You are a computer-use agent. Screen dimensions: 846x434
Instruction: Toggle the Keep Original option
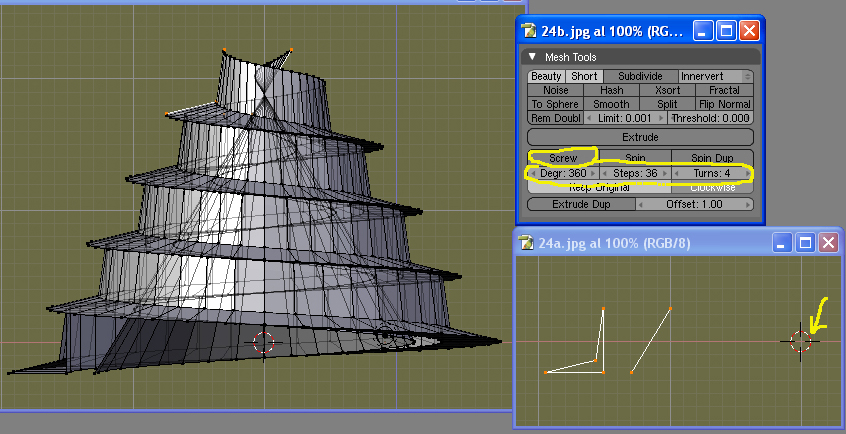pyautogui.click(x=599, y=187)
